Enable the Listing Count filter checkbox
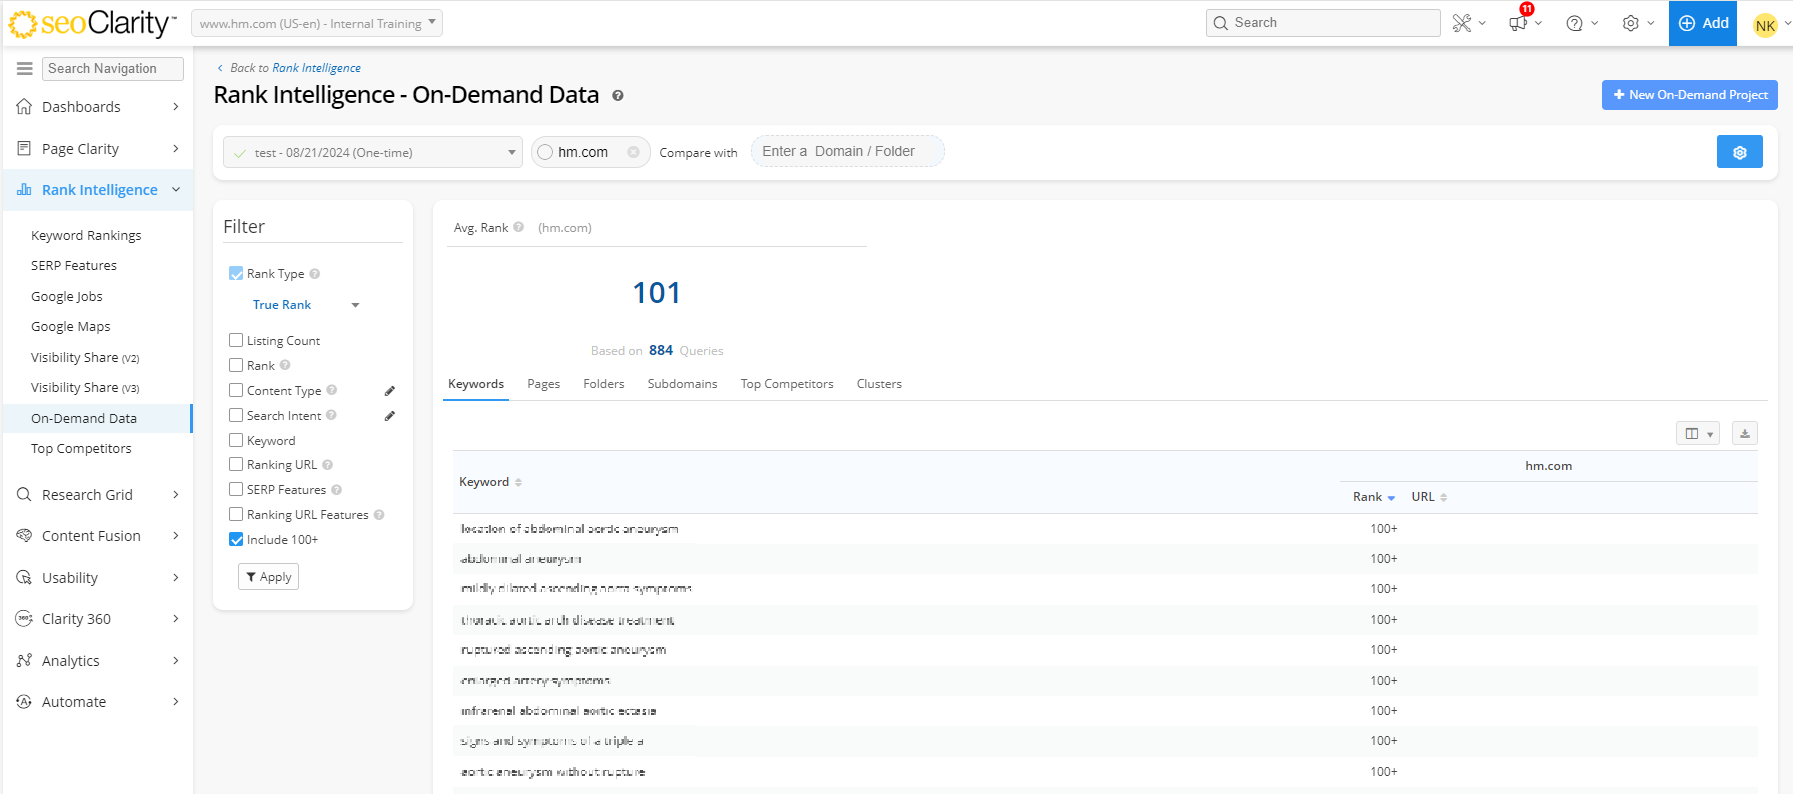Screen dimensions: 1793x794 [x=236, y=340]
